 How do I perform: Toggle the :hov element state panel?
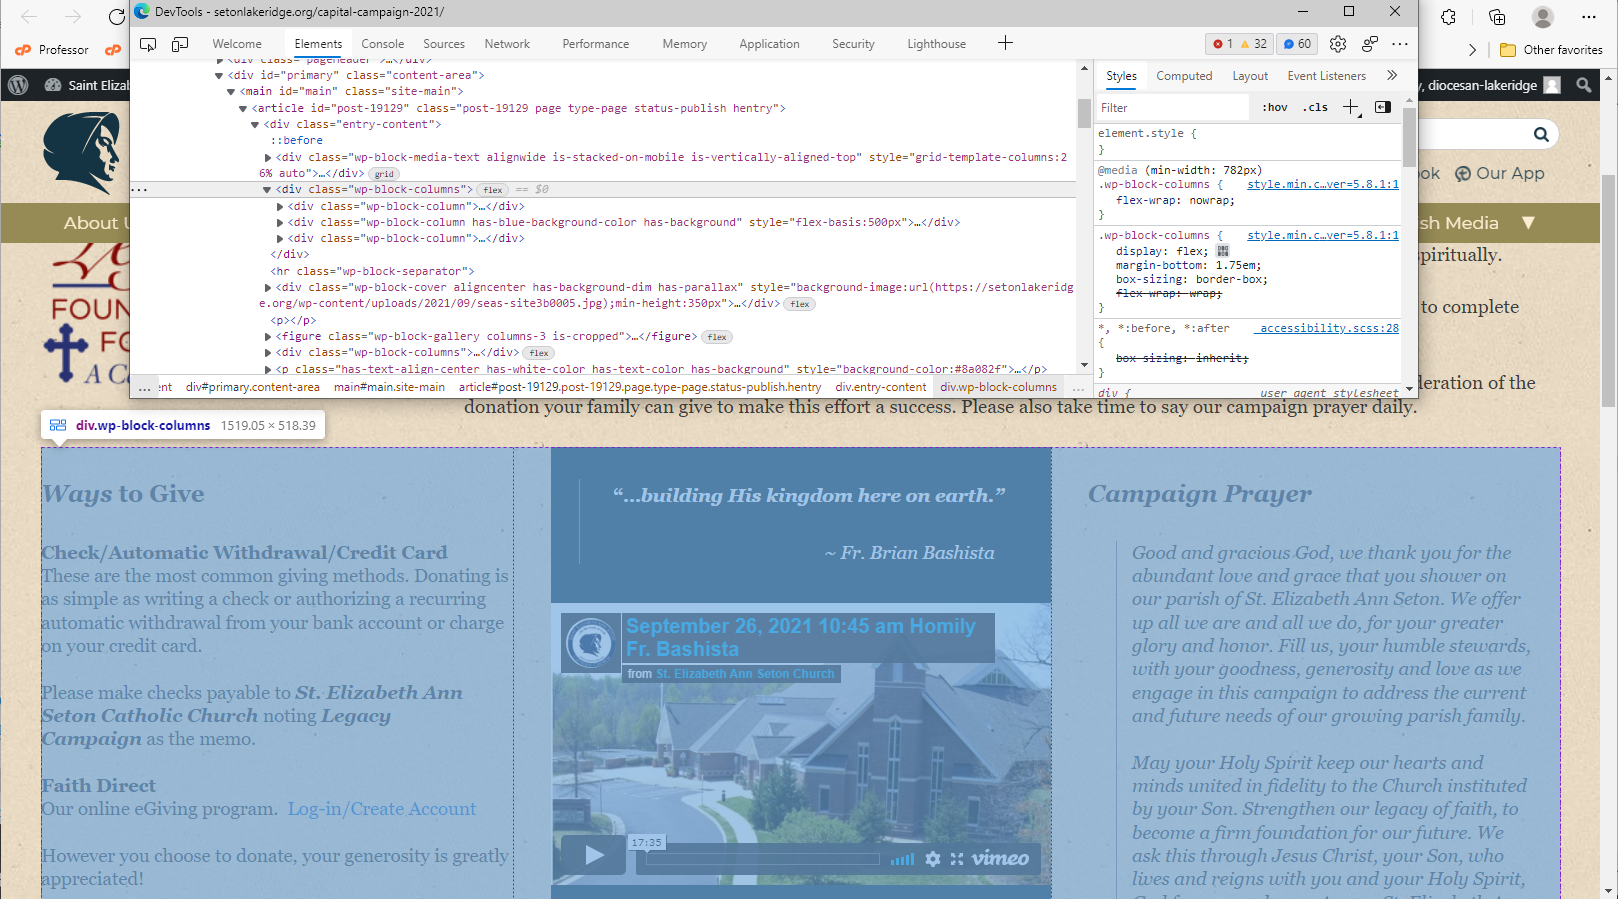1274,107
